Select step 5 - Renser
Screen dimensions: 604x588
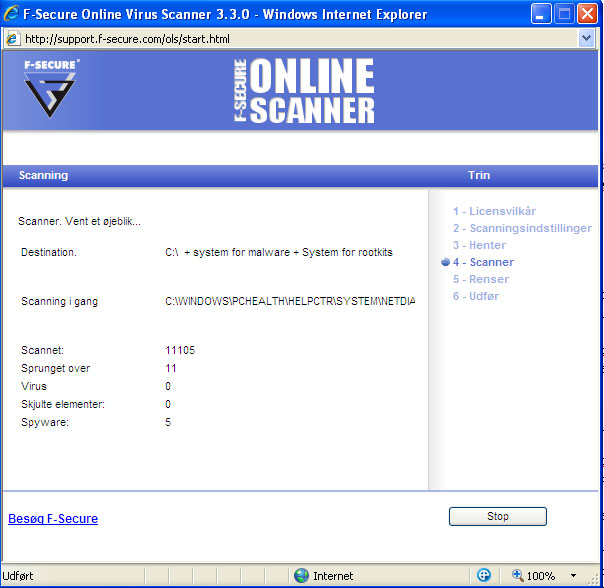[481, 279]
